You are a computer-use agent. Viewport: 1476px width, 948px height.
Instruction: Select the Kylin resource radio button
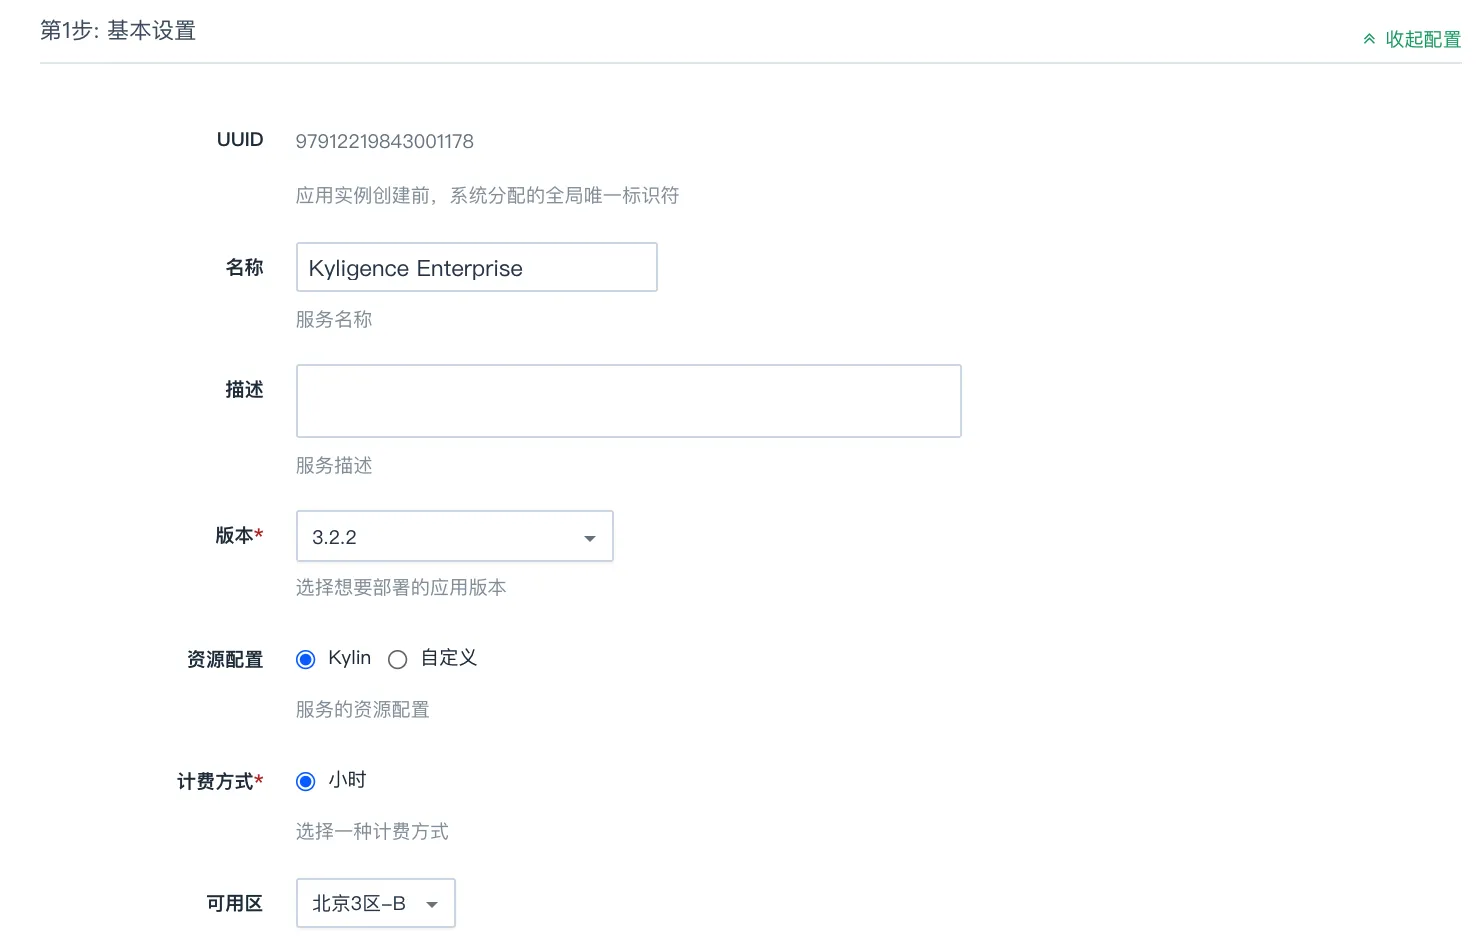tap(306, 659)
